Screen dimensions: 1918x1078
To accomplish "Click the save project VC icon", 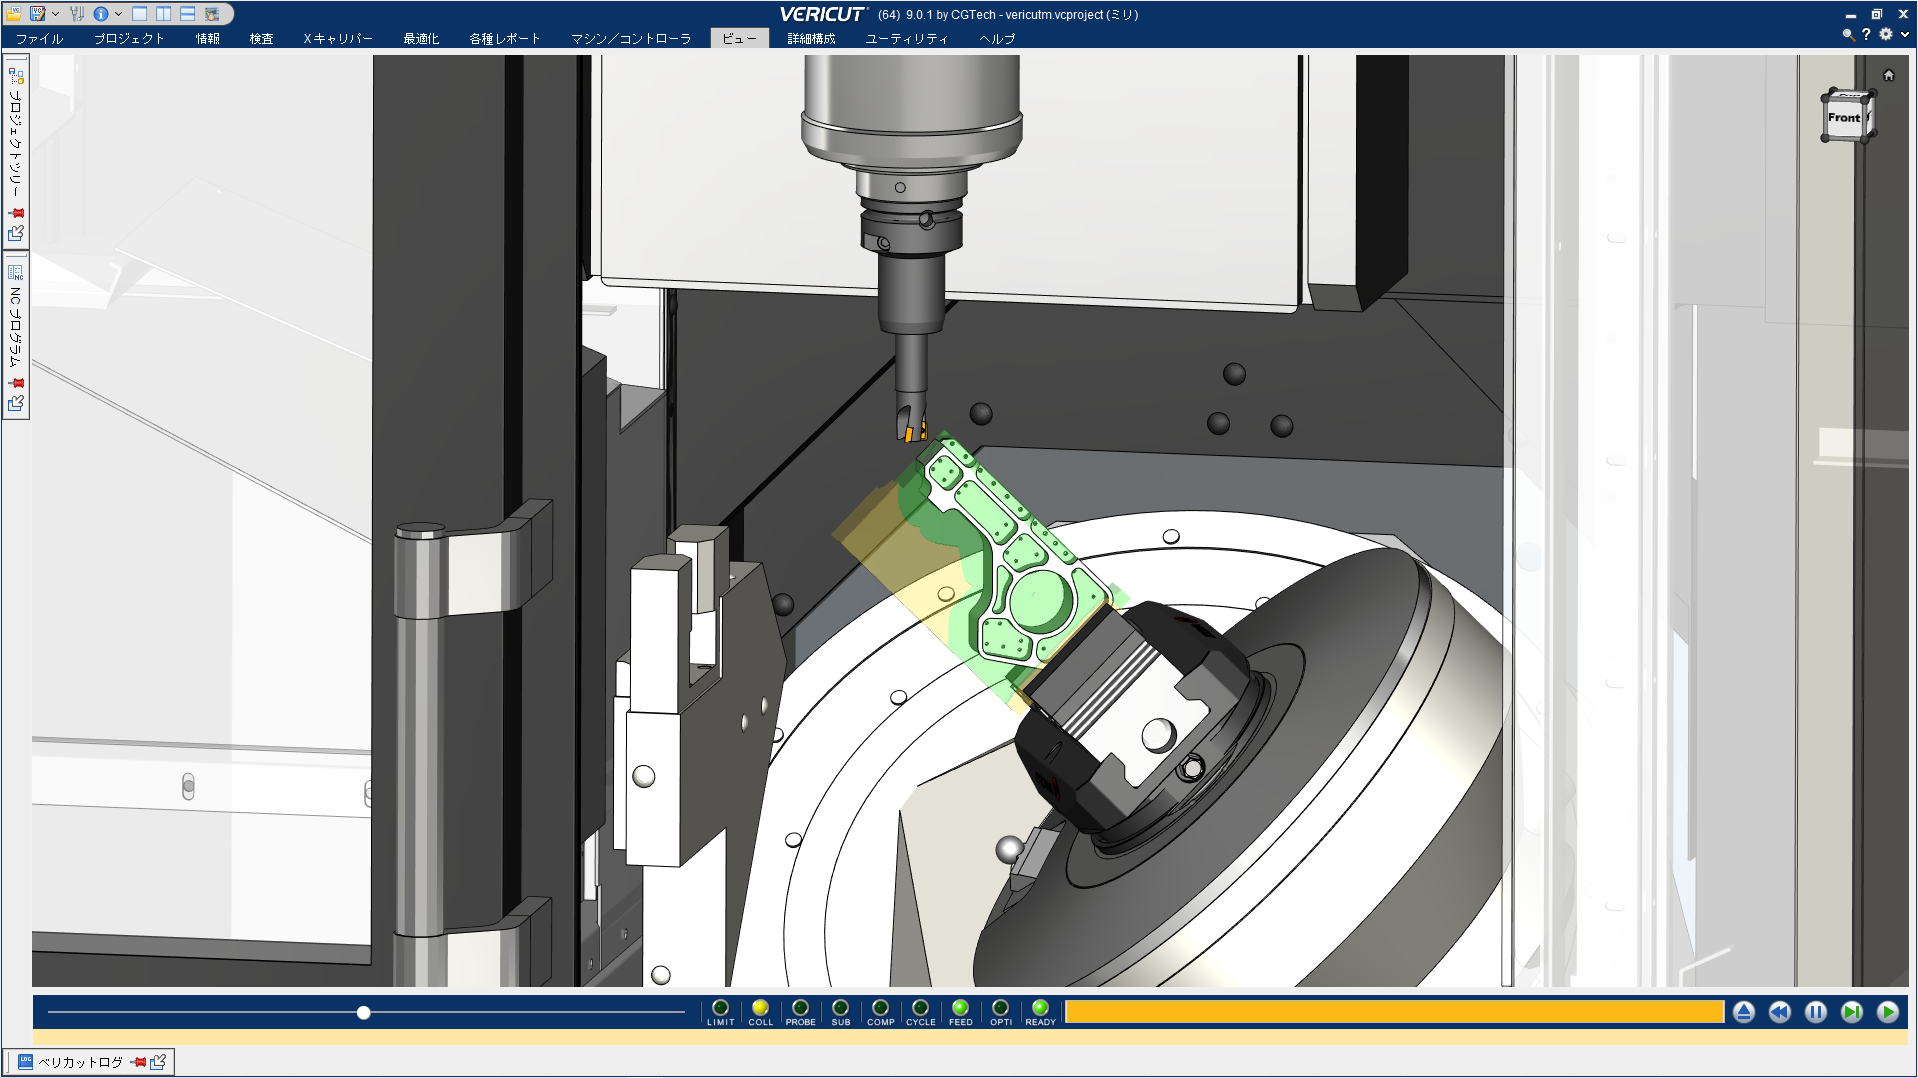I will (x=38, y=14).
